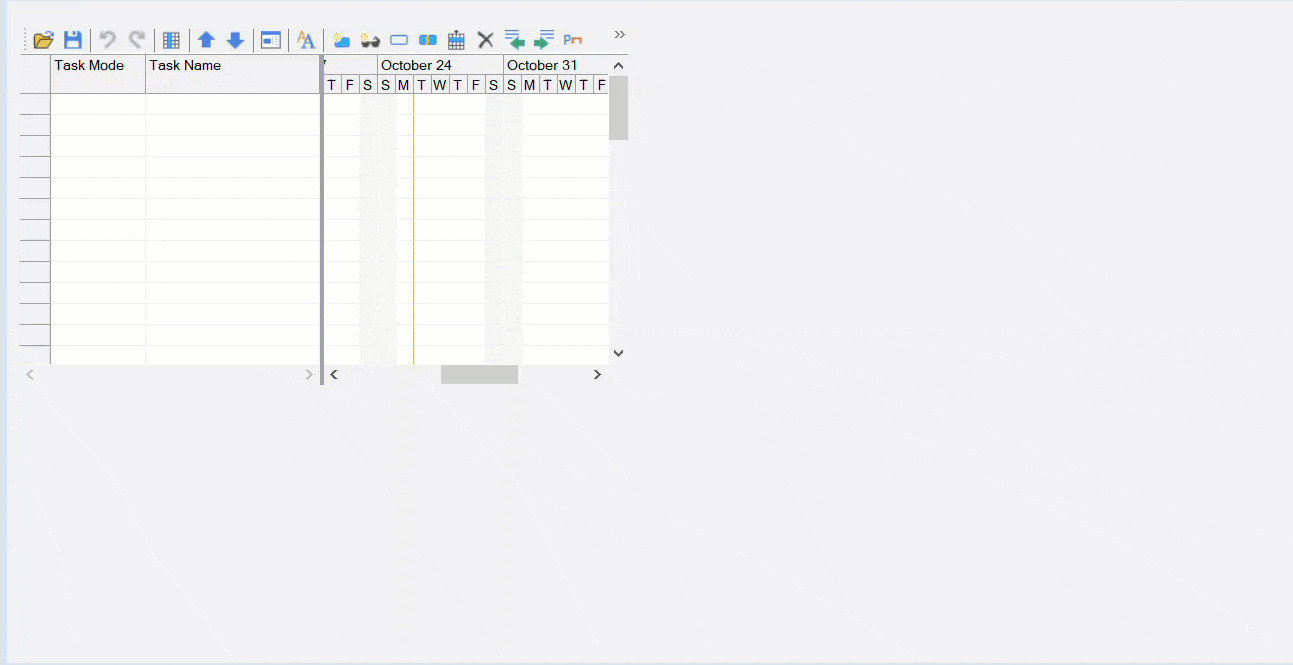Move the task up with the blue up arrow
Screen dimensions: 1293x665
(x=206, y=40)
